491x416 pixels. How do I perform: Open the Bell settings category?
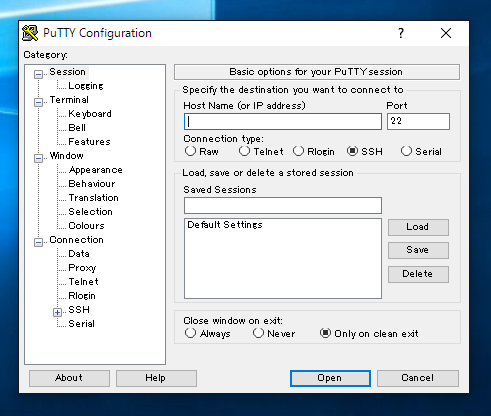77,128
